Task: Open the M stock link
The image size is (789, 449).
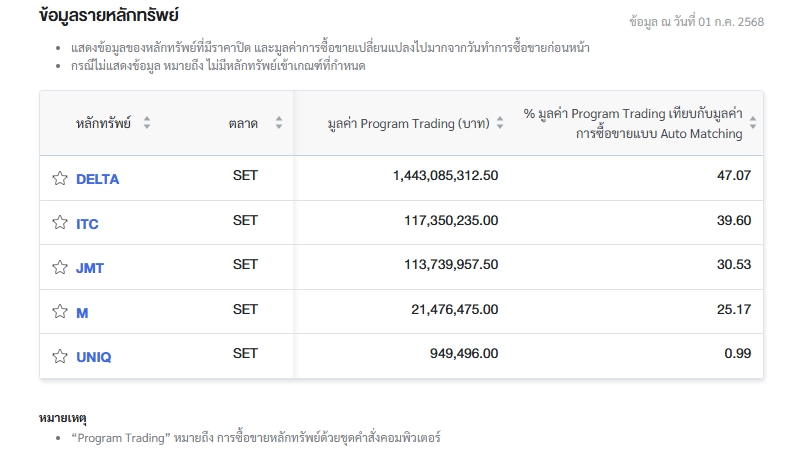Action: [x=82, y=312]
